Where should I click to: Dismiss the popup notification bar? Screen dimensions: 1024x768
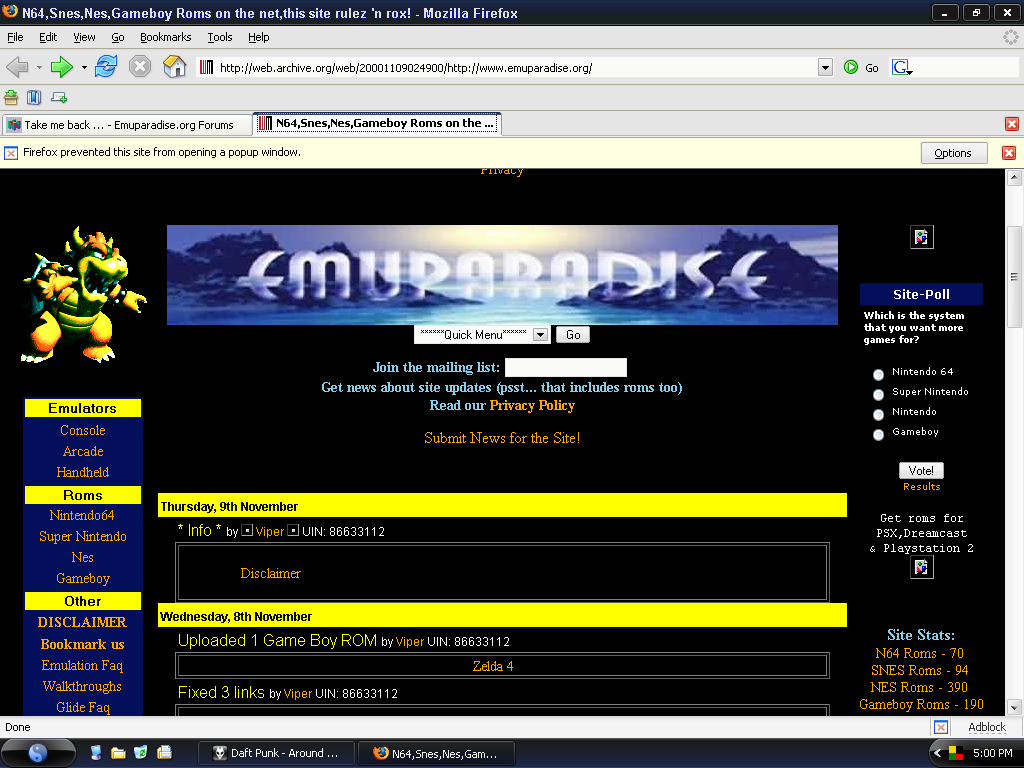coord(1008,153)
